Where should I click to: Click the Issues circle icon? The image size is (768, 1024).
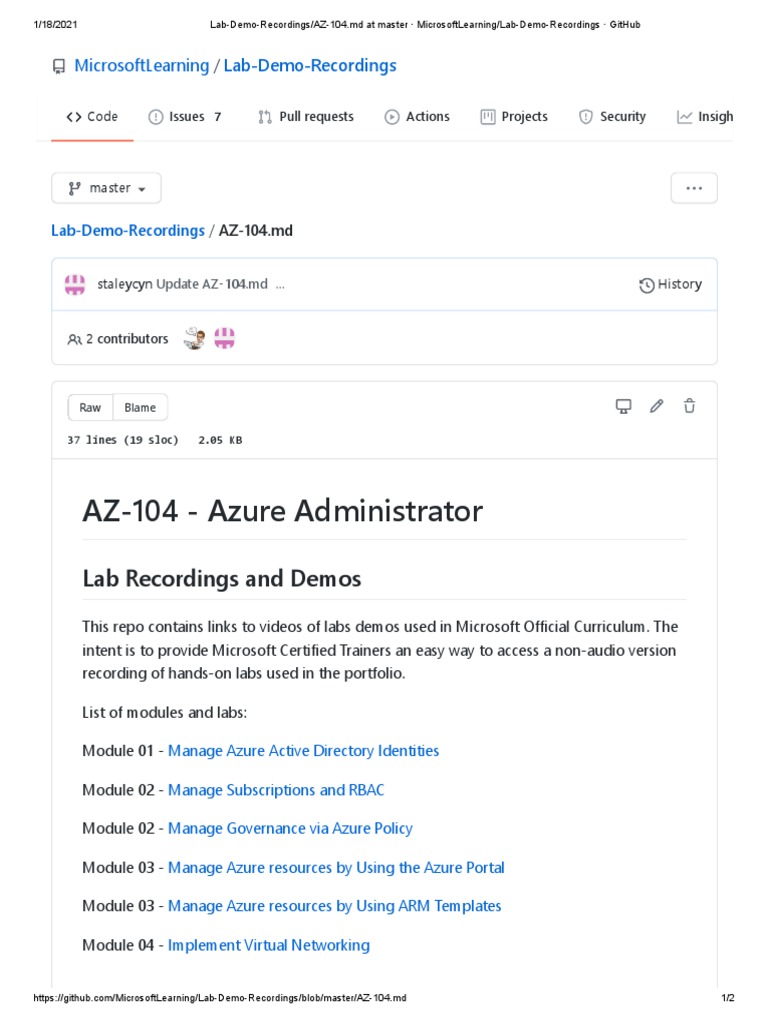(155, 117)
